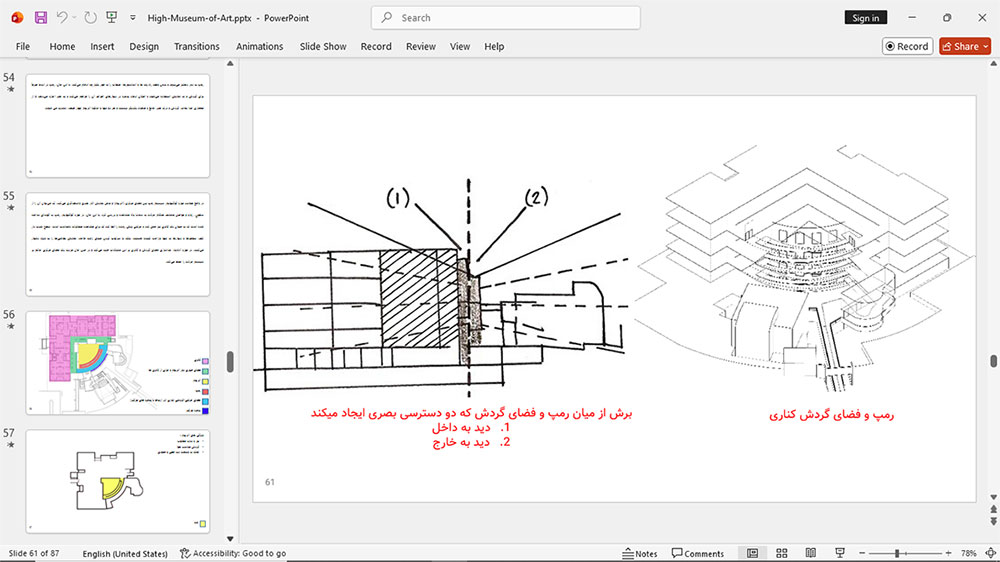
Task: Open the Animations ribbon tab
Action: click(x=260, y=47)
